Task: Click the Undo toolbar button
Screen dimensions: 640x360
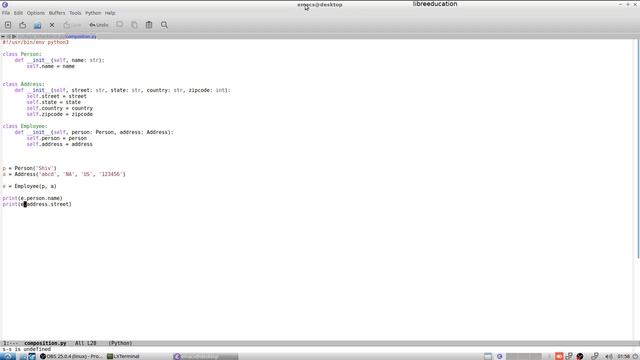Action: [x=99, y=25]
